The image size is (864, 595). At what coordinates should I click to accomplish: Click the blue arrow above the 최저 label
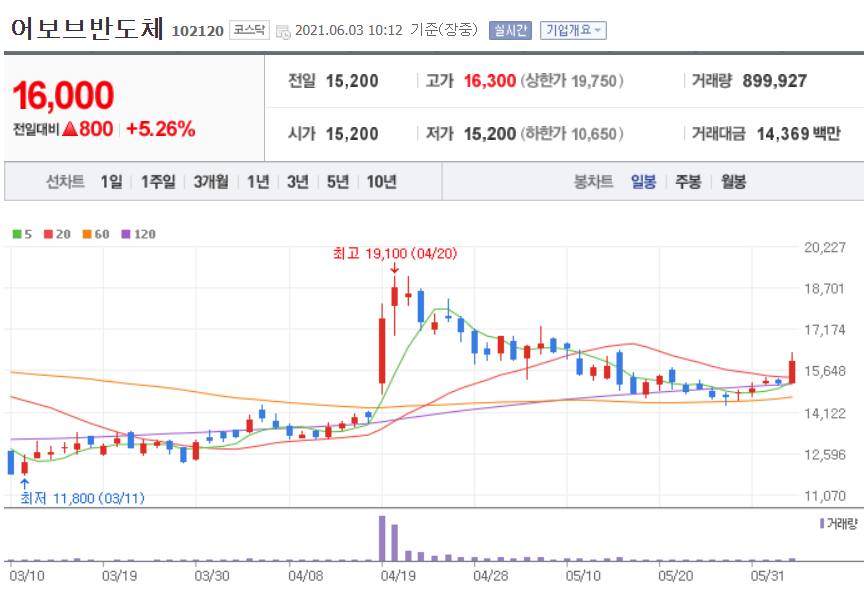pos(24,484)
